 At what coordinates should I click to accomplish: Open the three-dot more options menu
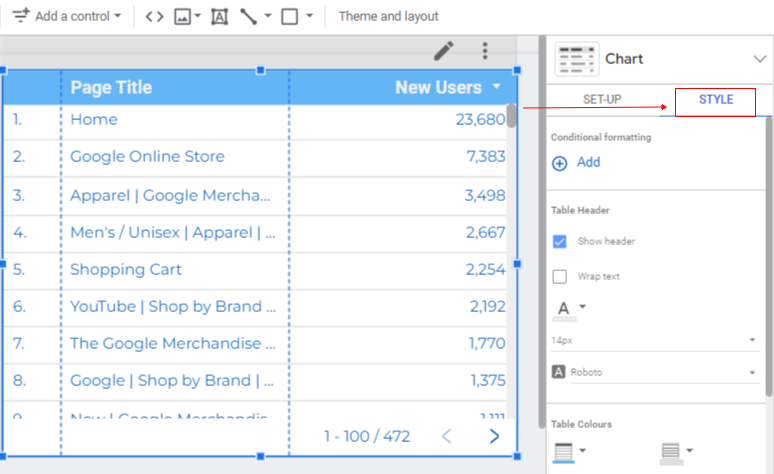pyautogui.click(x=485, y=51)
